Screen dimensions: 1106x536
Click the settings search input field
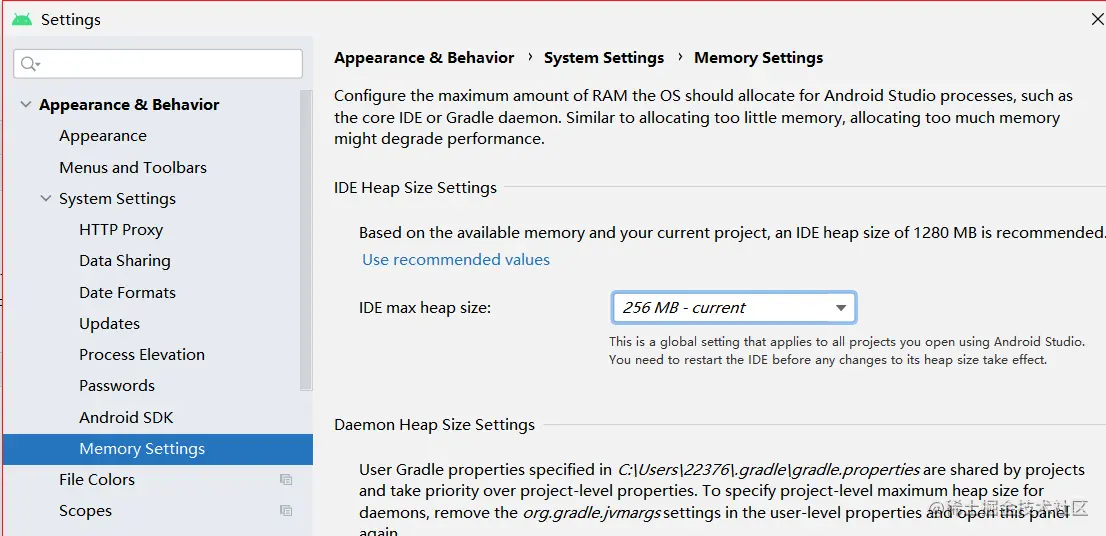coord(165,64)
